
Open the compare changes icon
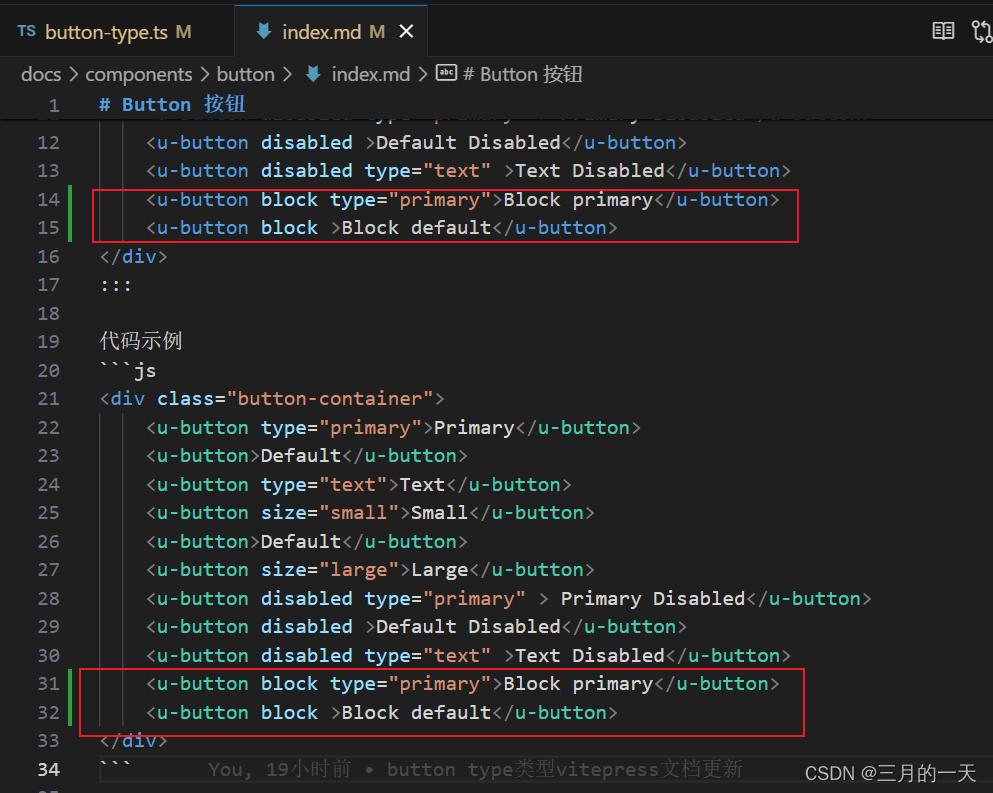pyautogui.click(x=982, y=31)
